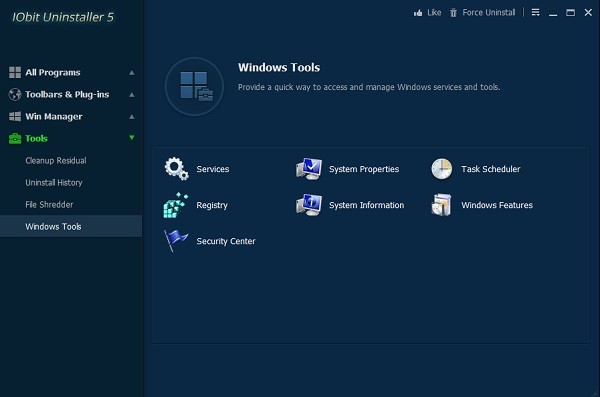The height and width of the screenshot is (397, 600).
Task: Click the Services label
Action: click(213, 169)
